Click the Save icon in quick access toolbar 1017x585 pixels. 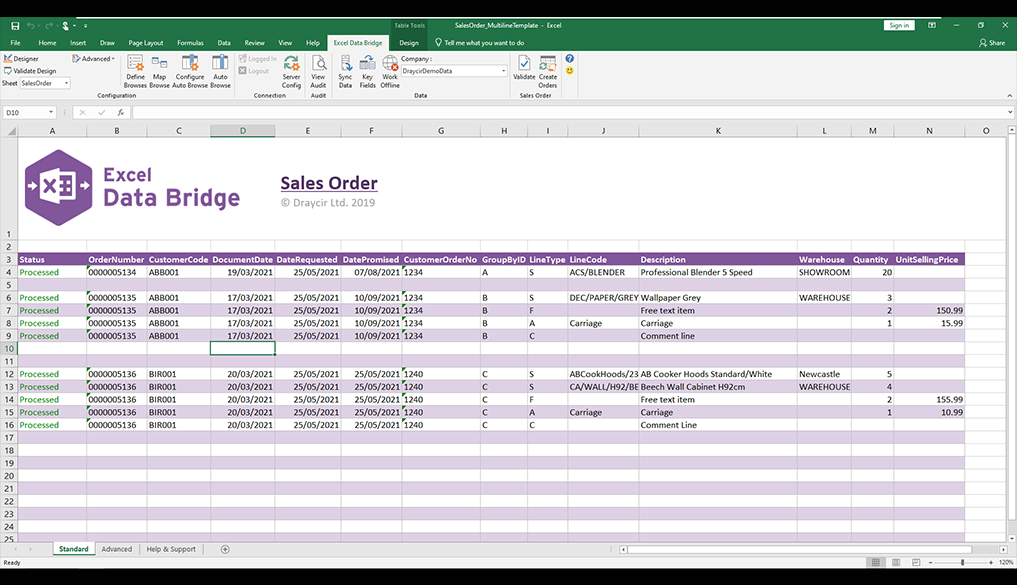(15, 26)
